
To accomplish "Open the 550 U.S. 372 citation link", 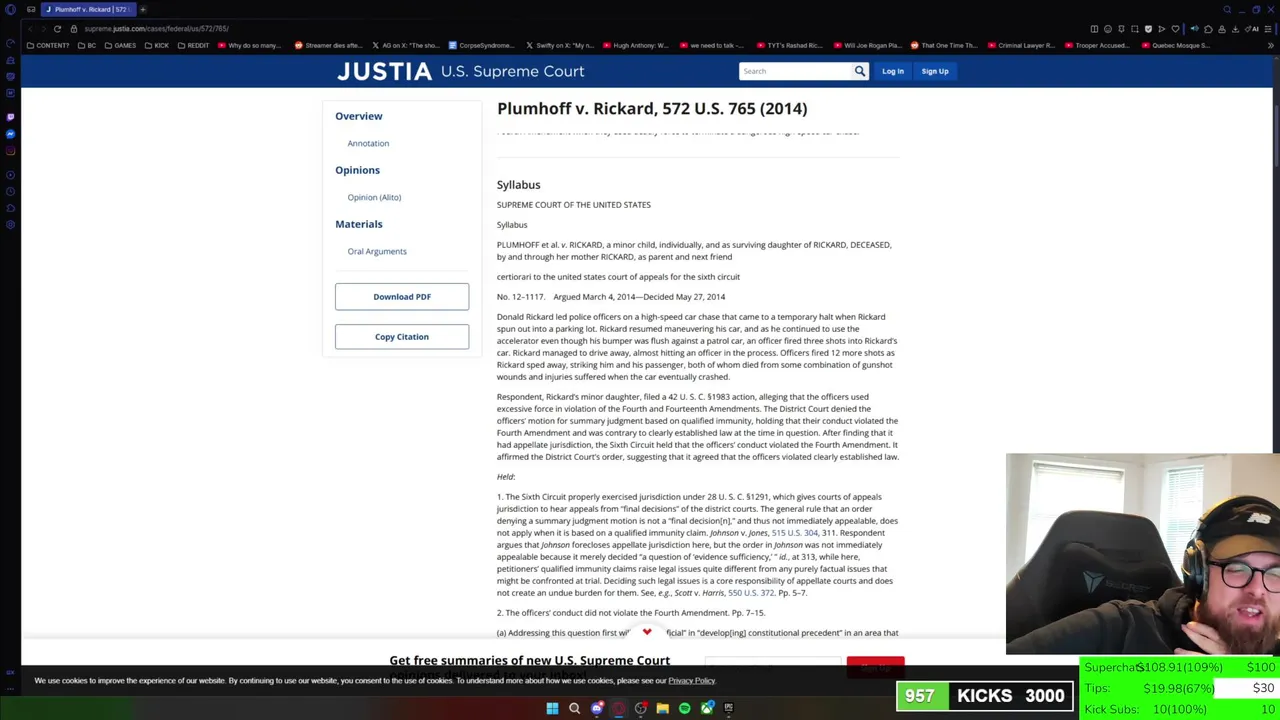I will [x=751, y=593].
